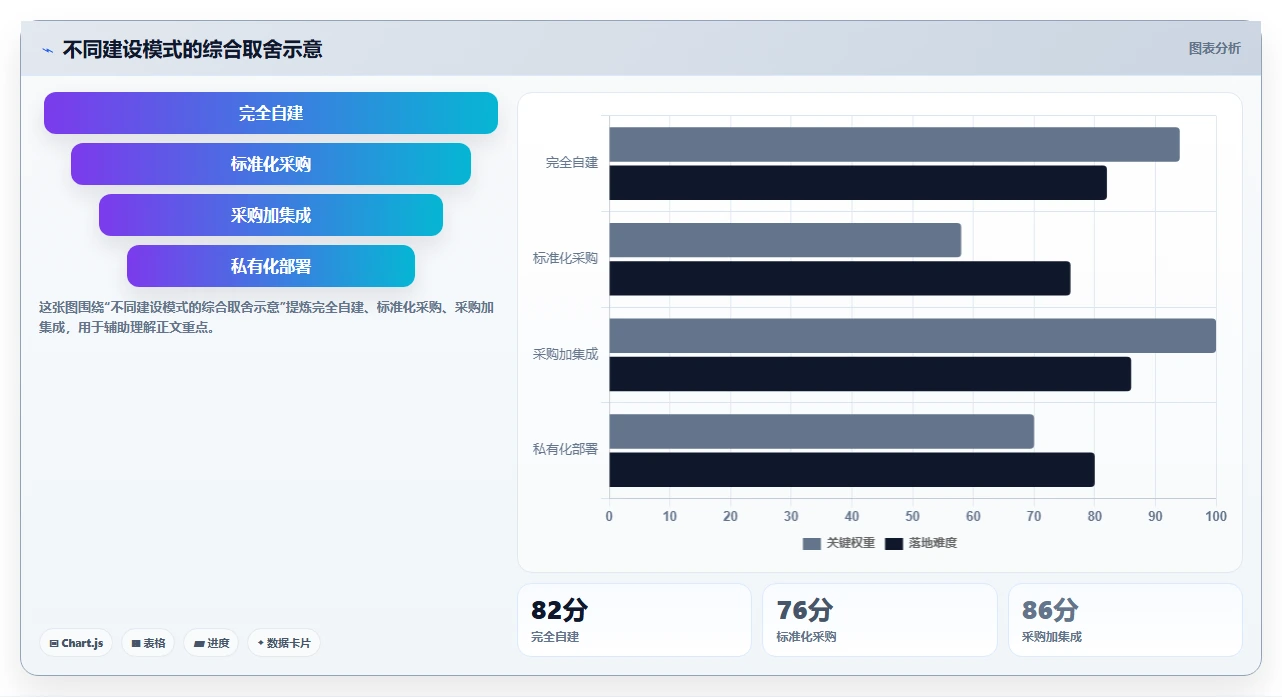Click the 数据卡片 tag chip

284,643
